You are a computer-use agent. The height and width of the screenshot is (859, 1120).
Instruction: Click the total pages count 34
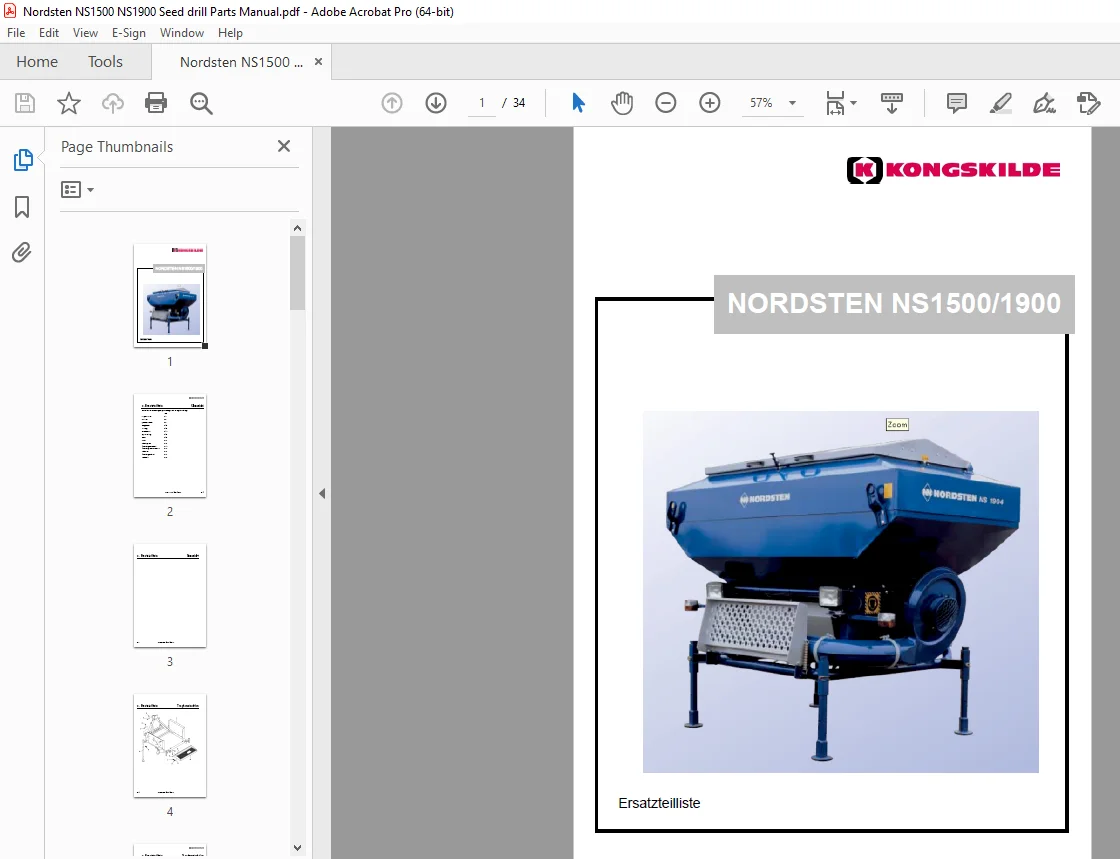519,103
